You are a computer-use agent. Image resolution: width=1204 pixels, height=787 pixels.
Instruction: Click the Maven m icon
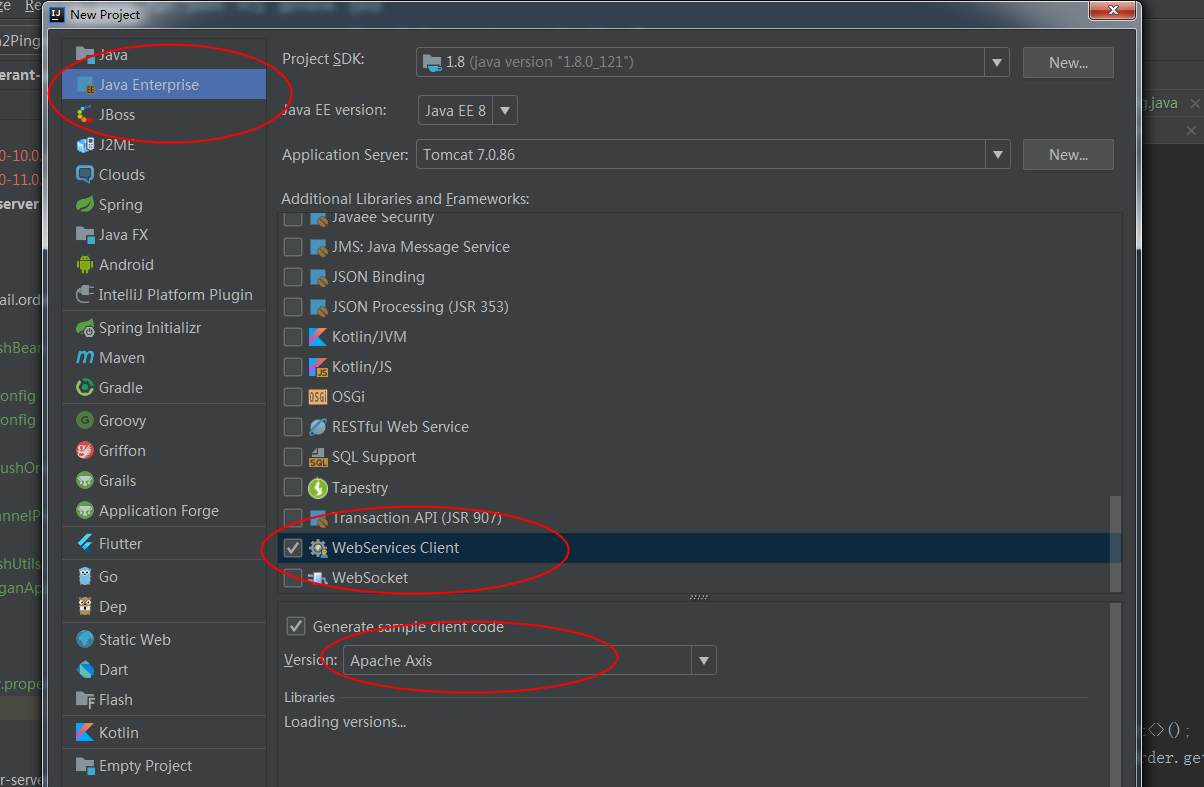85,358
